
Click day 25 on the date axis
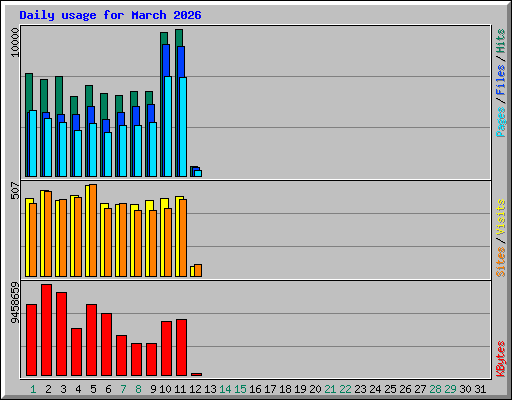pyautogui.click(x=390, y=389)
